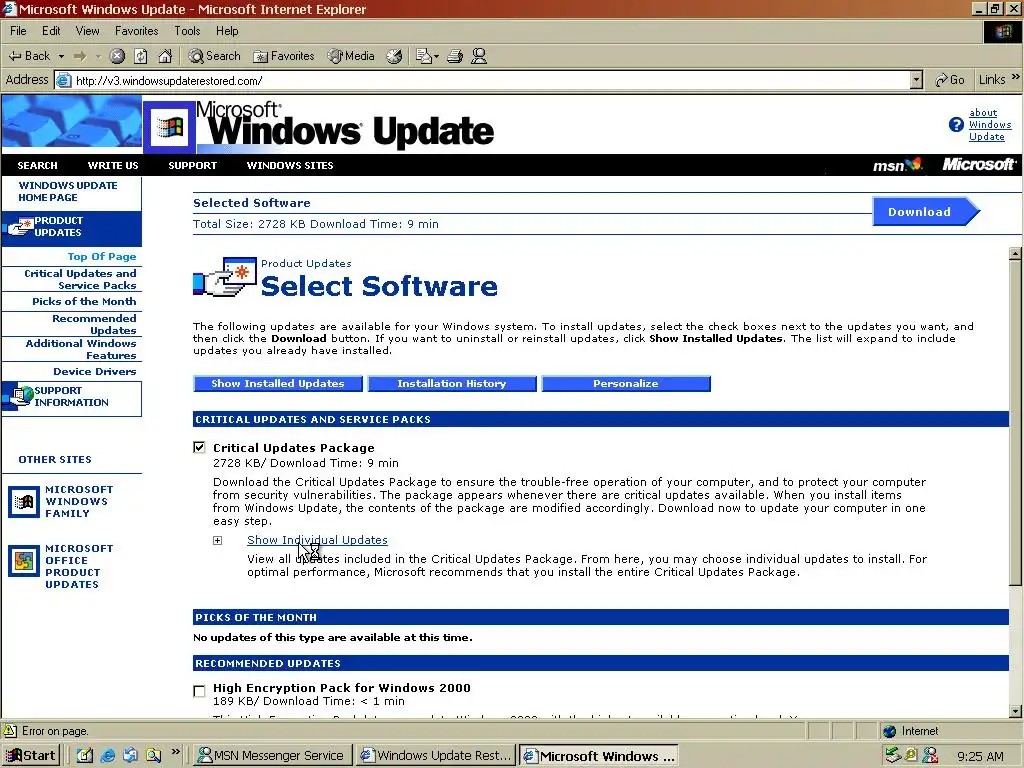Screen dimensions: 1024x768
Task: Open the about Windows Update link
Action: 989,125
